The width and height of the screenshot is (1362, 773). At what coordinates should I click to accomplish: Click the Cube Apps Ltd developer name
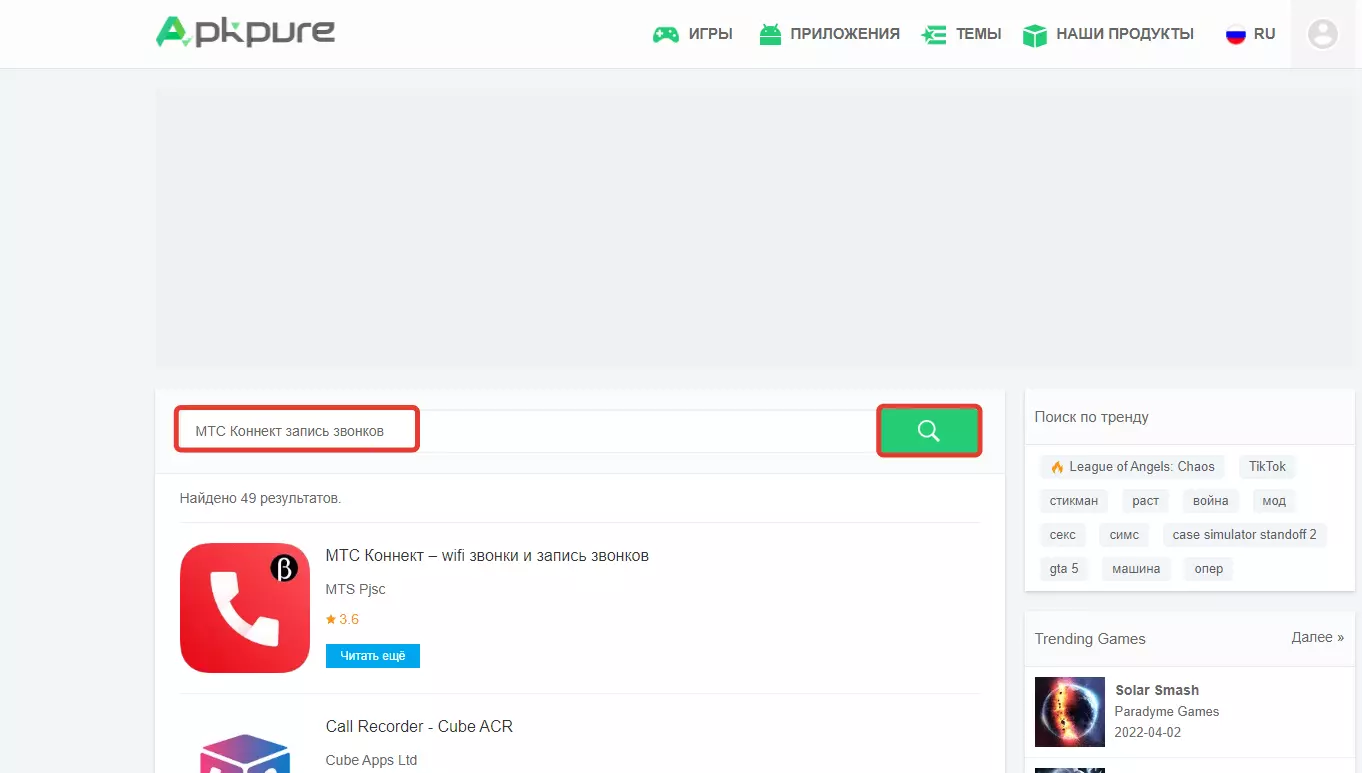[371, 760]
